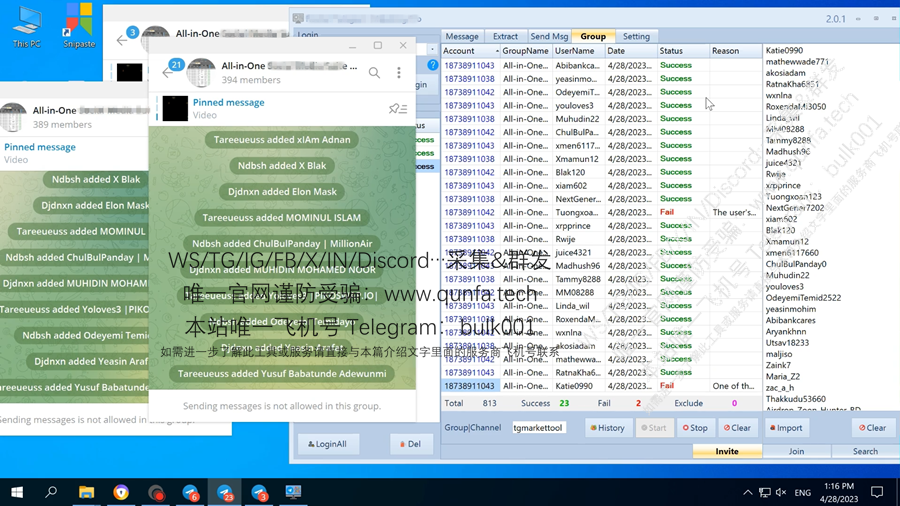Select the Group tab

pyautogui.click(x=593, y=36)
